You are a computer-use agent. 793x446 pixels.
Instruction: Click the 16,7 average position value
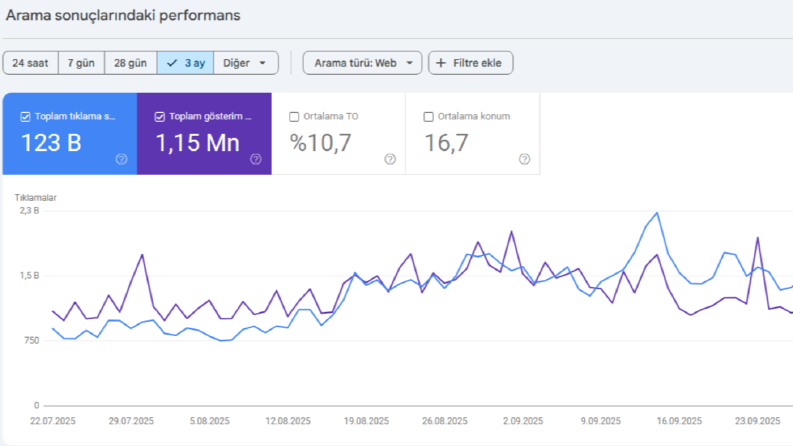coord(446,143)
